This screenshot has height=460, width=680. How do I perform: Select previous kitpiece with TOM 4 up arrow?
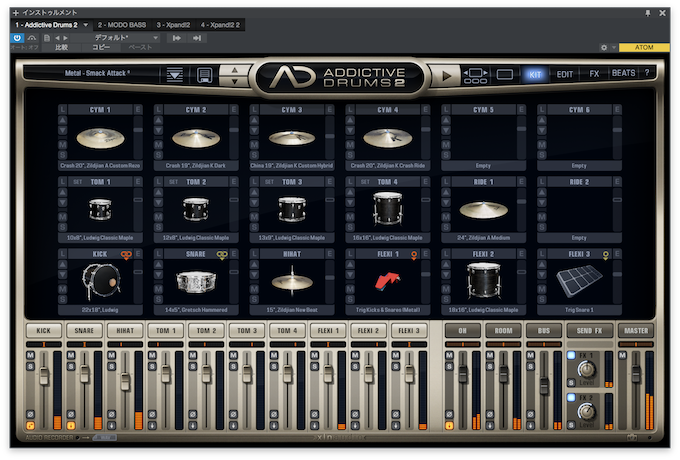coord(350,192)
